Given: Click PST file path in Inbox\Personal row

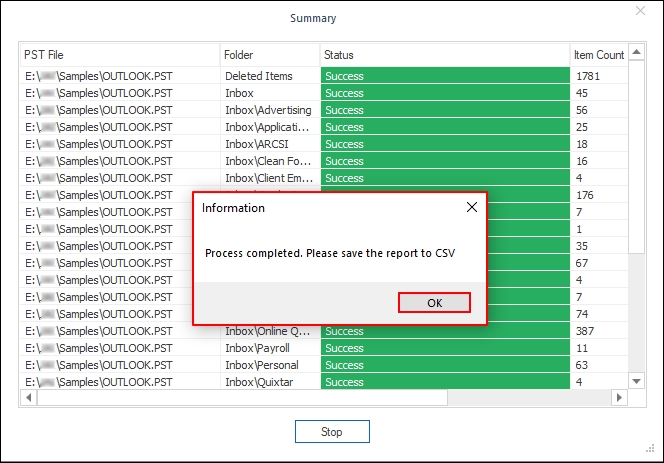Looking at the screenshot, I should coord(99,365).
